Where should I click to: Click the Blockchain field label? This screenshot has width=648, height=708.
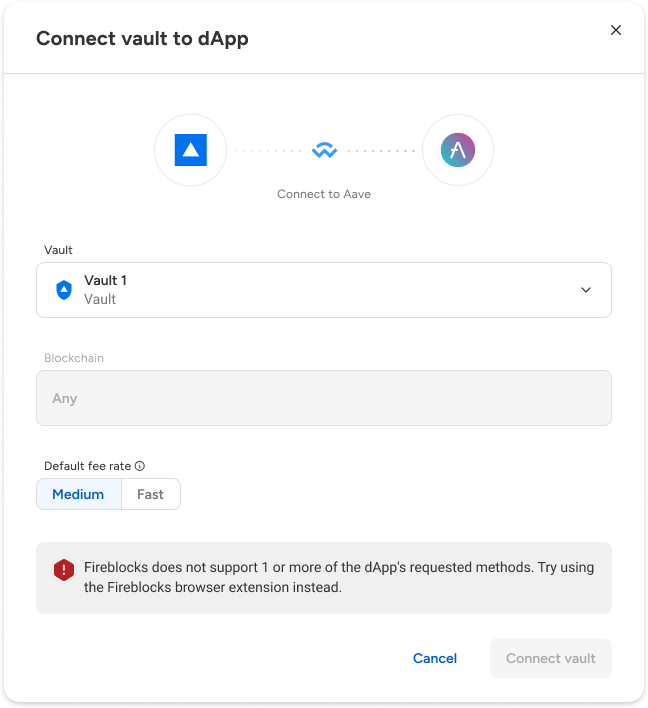74,357
